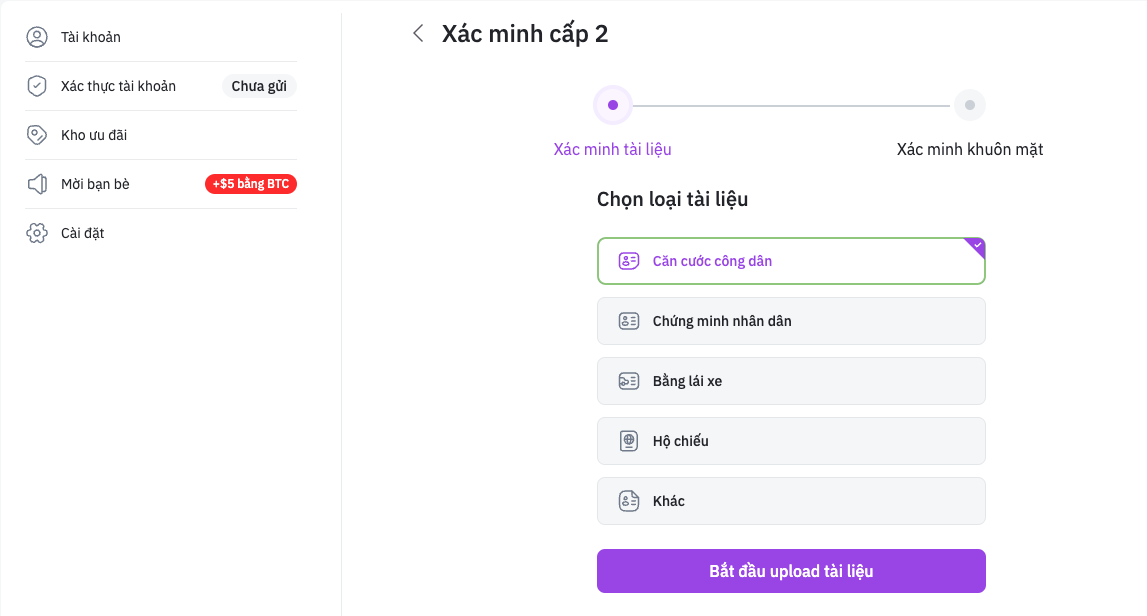Click the back arrow beside Xác minh cấp 2
Screen dimensions: 1147x616
coord(418,34)
